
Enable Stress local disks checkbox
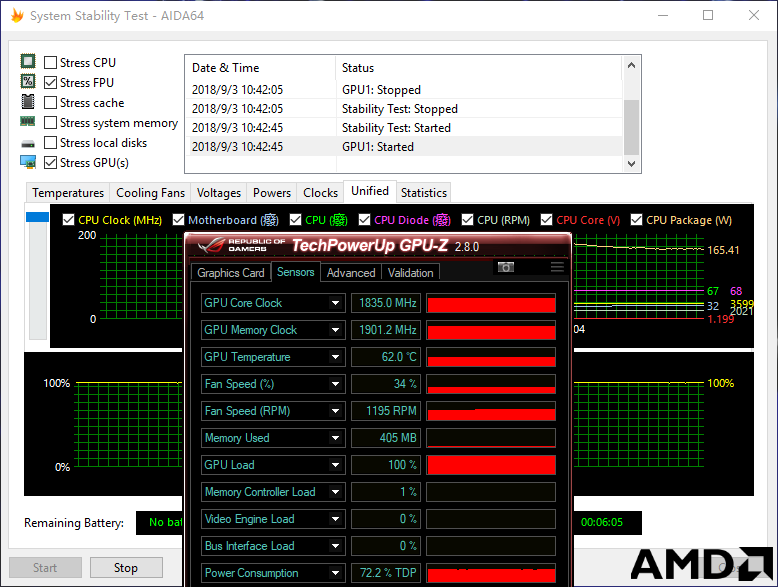50,142
